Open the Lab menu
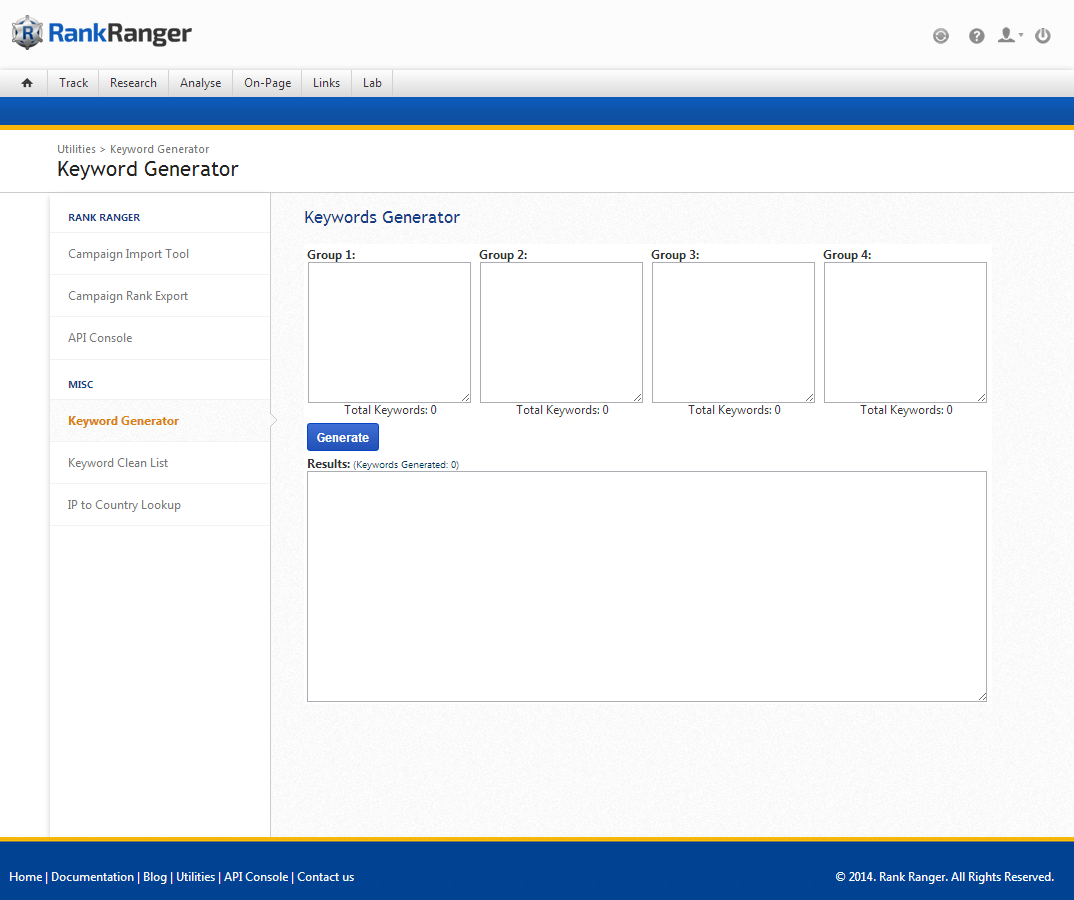 click(372, 83)
